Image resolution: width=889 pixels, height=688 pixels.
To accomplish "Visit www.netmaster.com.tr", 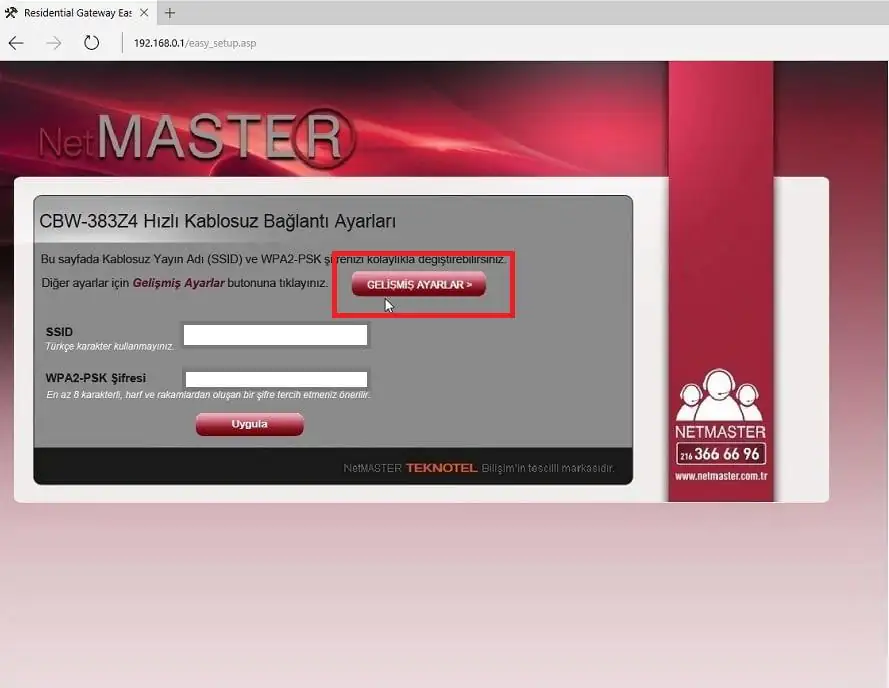I will [721, 476].
